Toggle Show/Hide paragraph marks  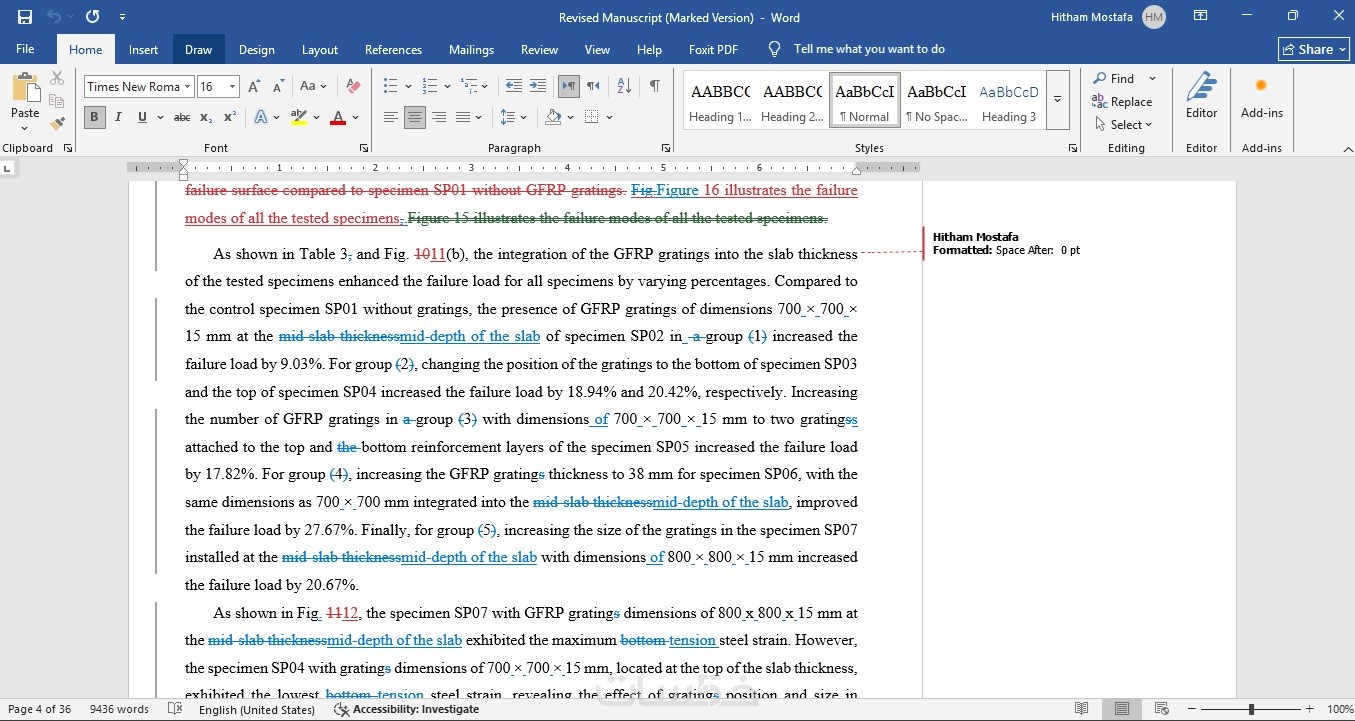tap(654, 87)
